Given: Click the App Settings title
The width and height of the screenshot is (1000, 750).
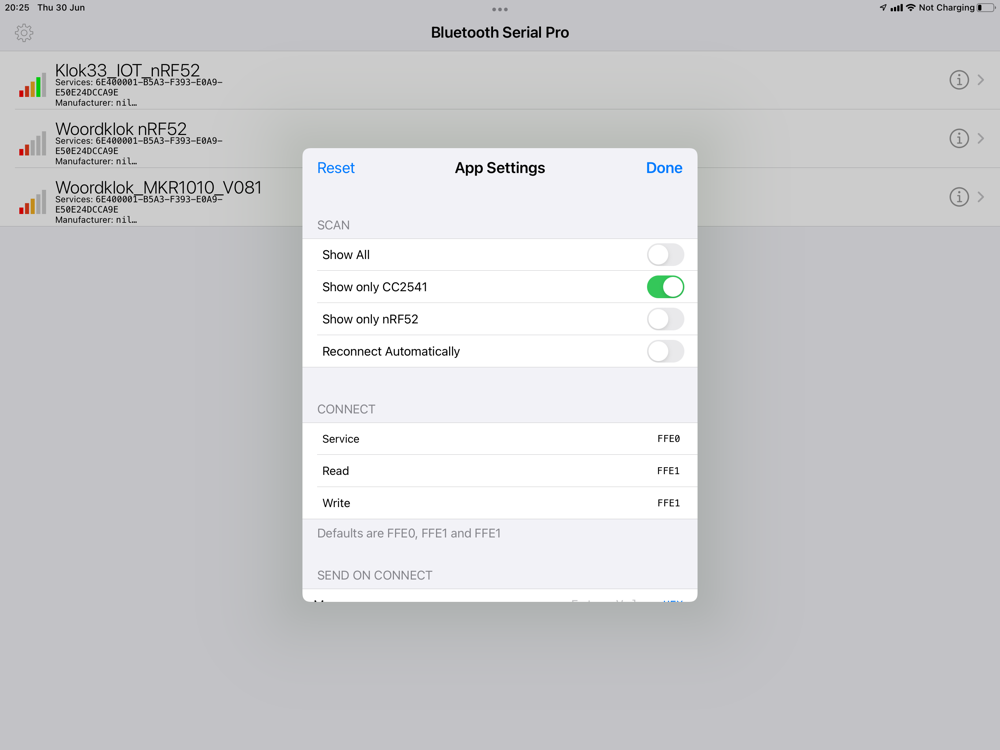Looking at the screenshot, I should (500, 168).
